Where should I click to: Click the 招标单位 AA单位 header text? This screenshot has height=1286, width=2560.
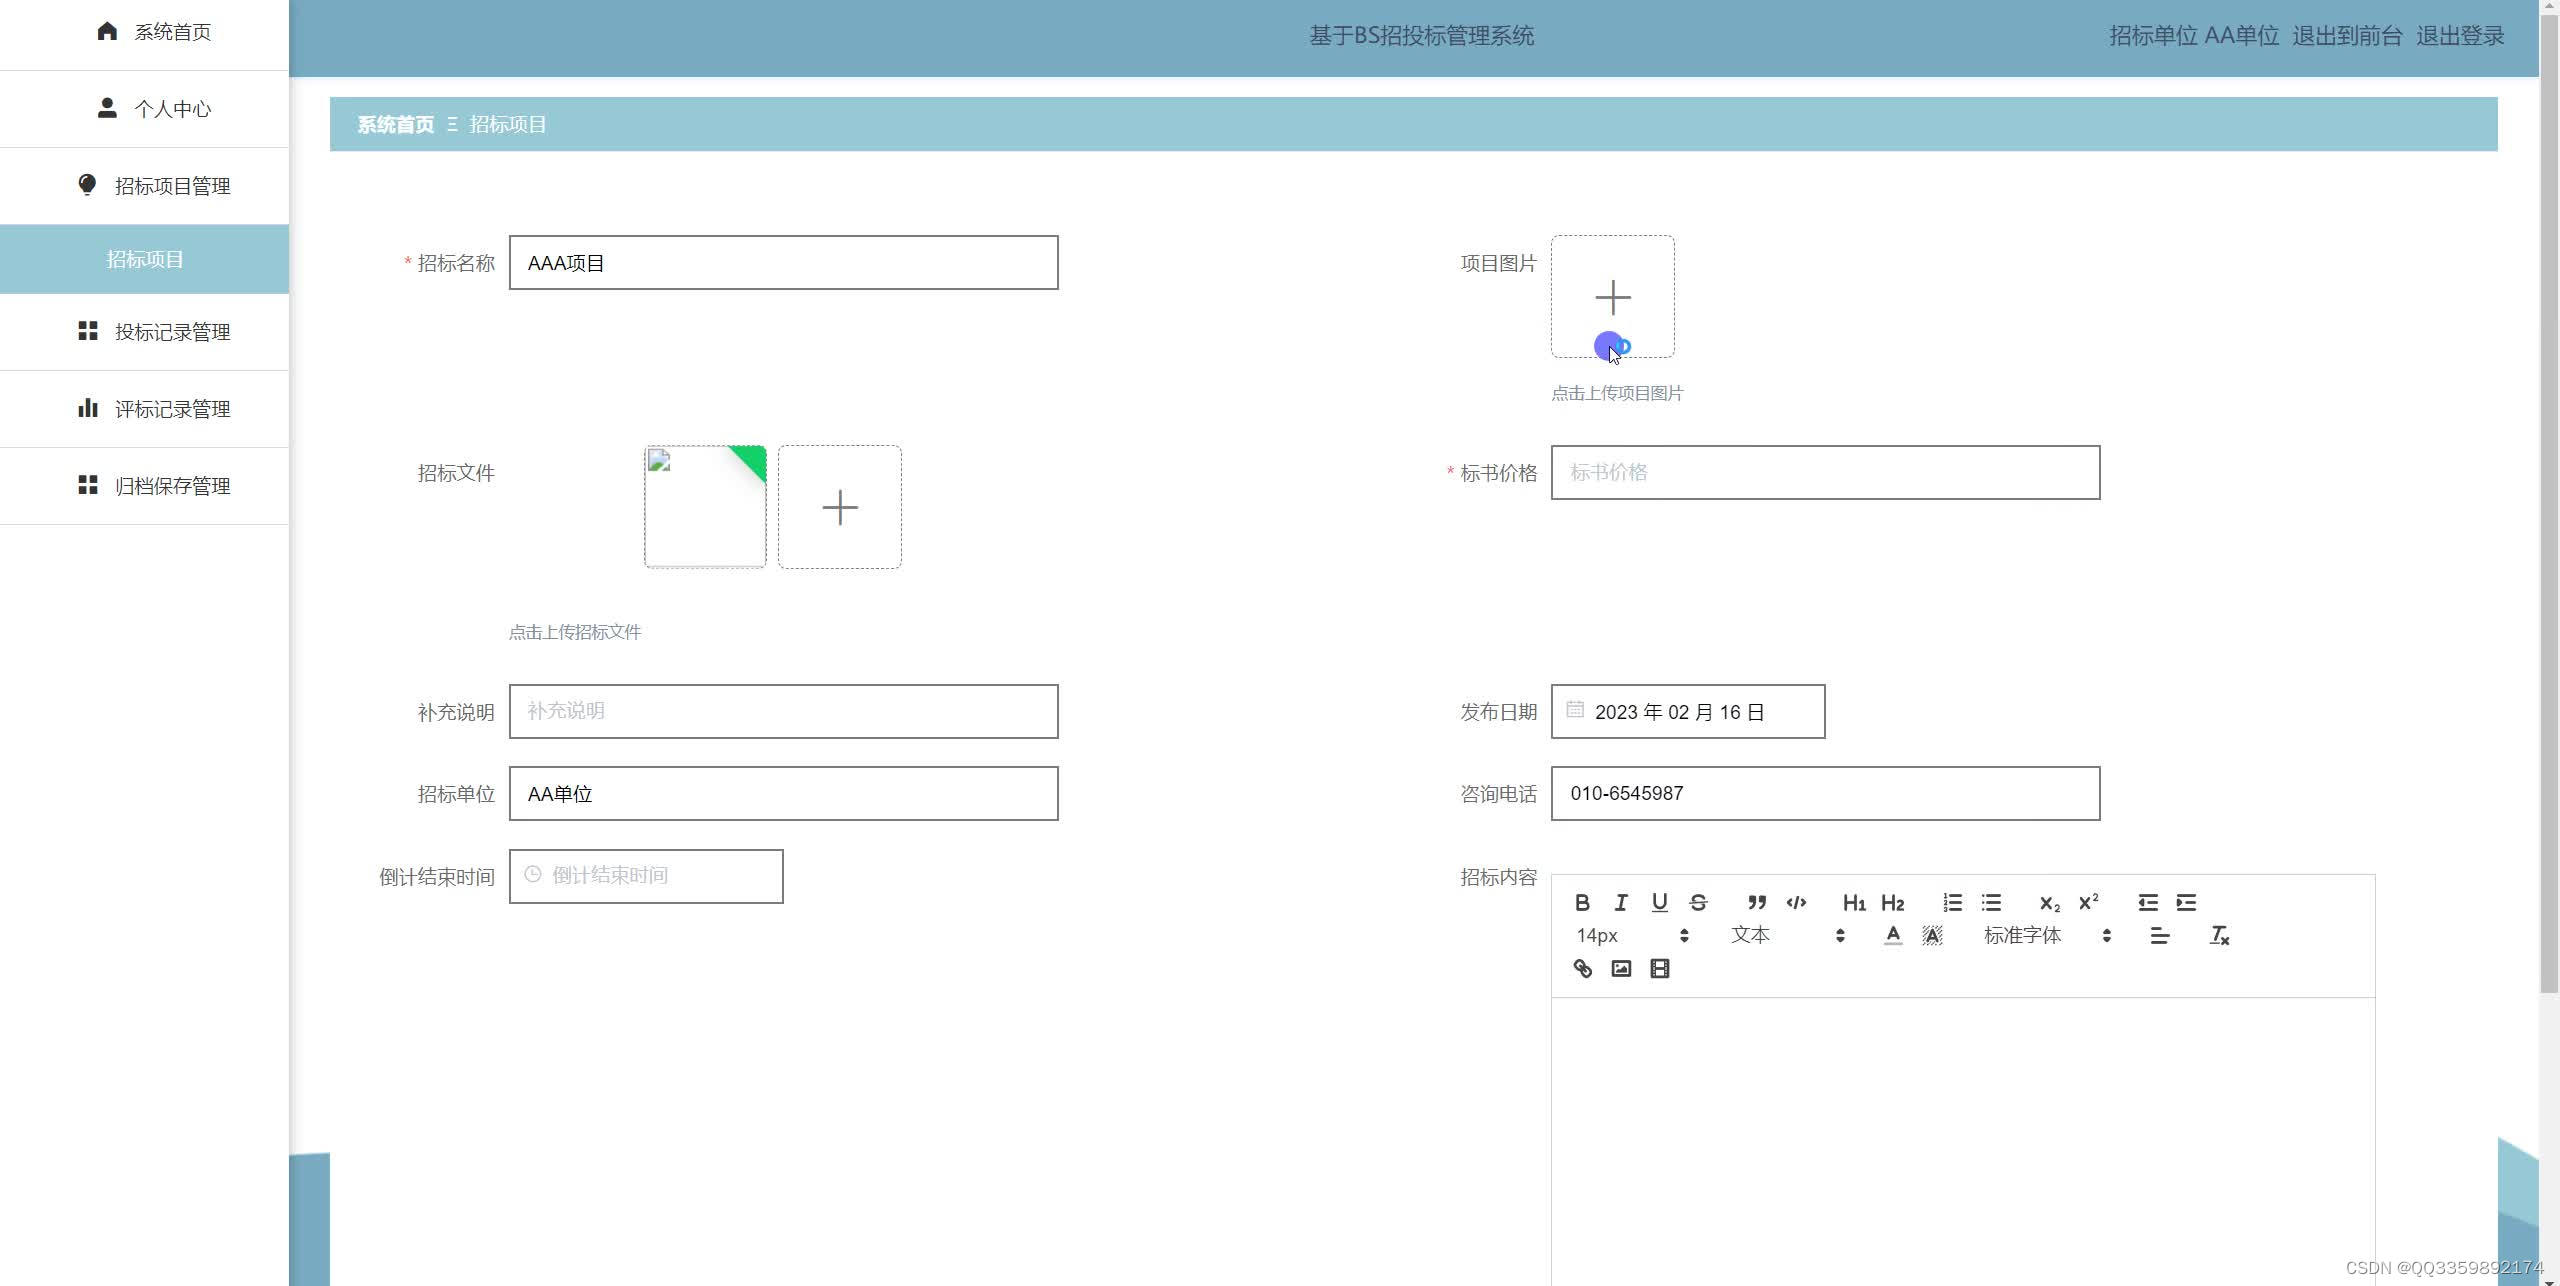click(x=2193, y=36)
